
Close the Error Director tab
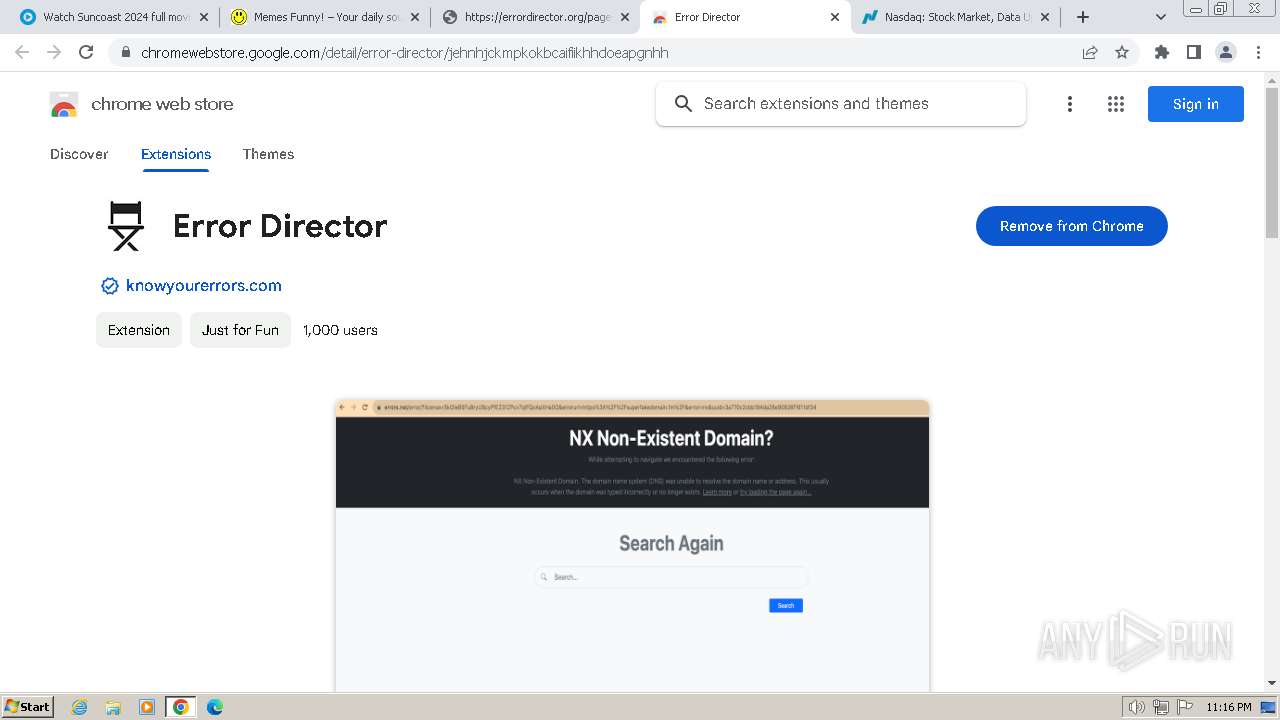pyautogui.click(x=836, y=17)
